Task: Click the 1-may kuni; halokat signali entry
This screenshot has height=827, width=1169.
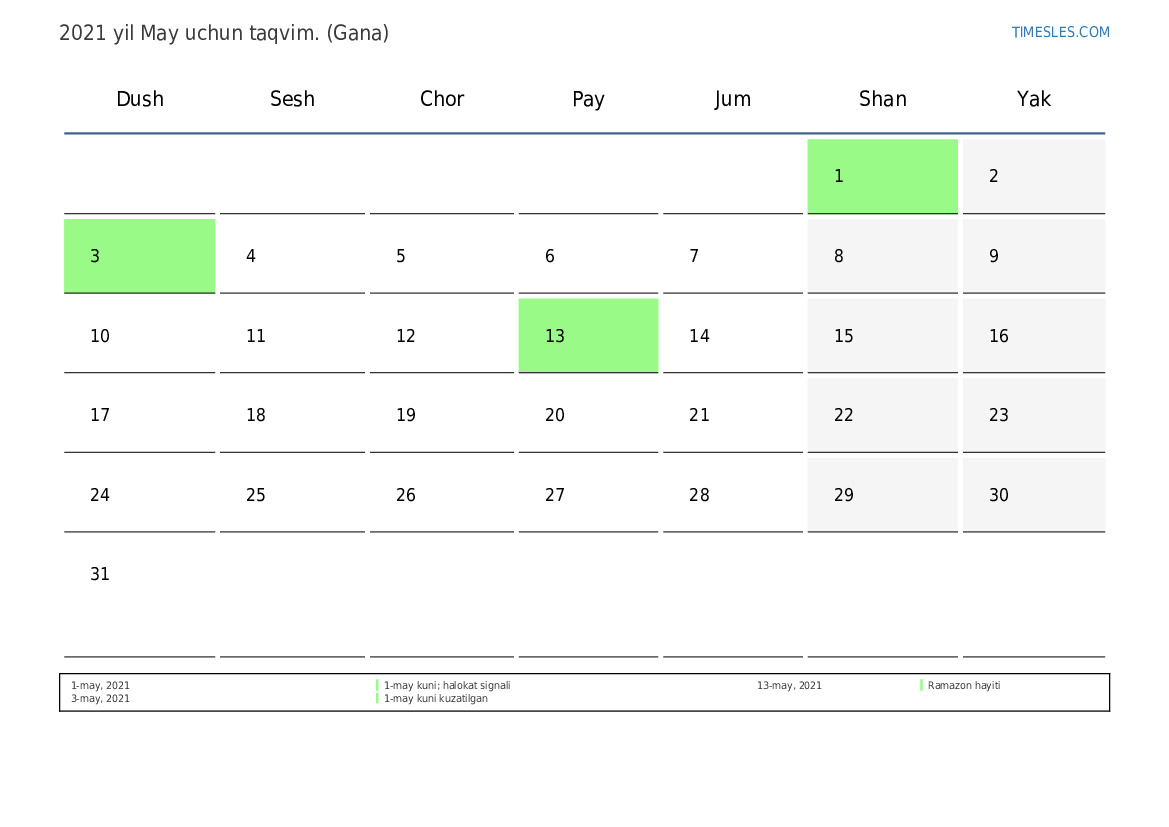Action: click(x=447, y=685)
